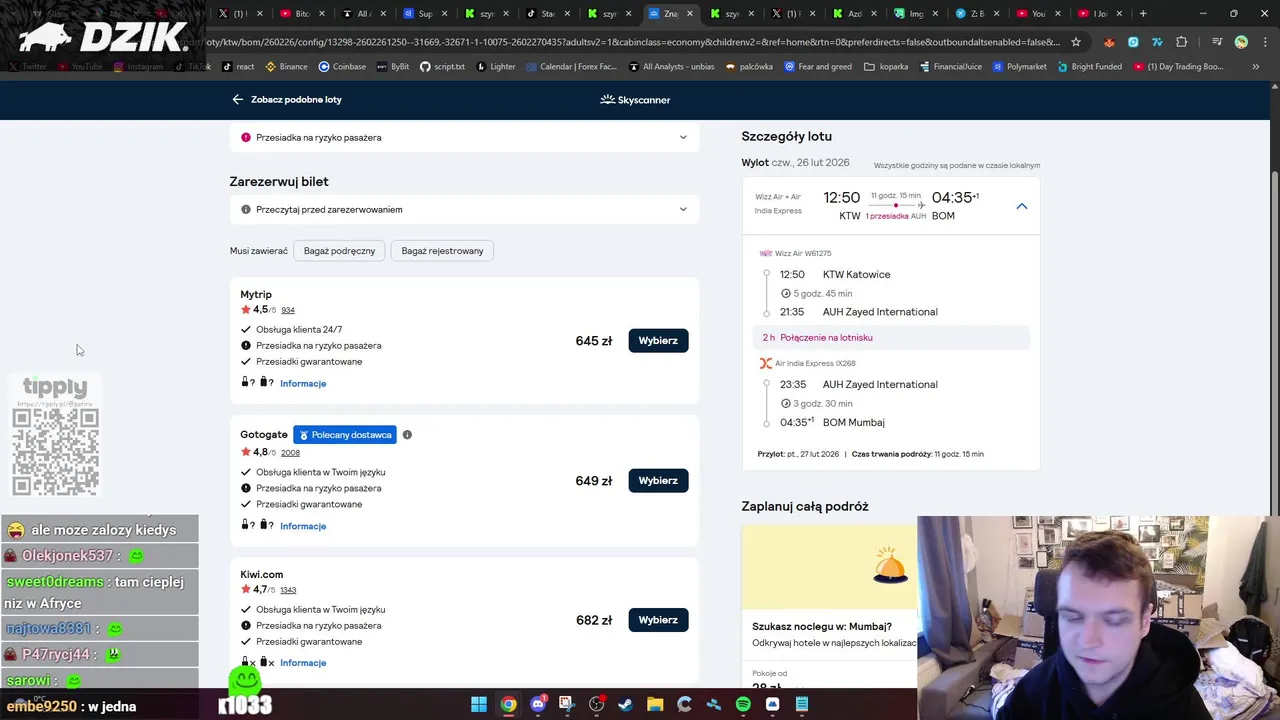Click the browser address bar URL

pyautogui.click(x=630, y=42)
